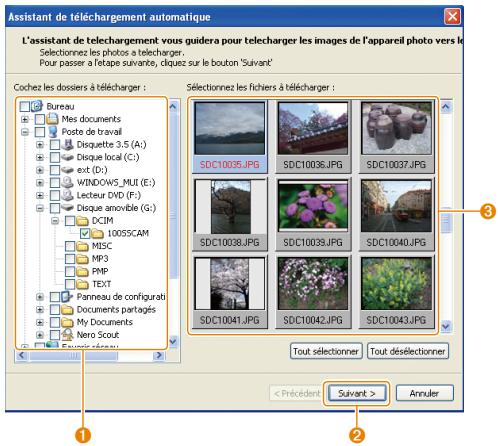This screenshot has width=498, height=446.
Task: Check the Mes documents checkbox
Action: [40, 119]
